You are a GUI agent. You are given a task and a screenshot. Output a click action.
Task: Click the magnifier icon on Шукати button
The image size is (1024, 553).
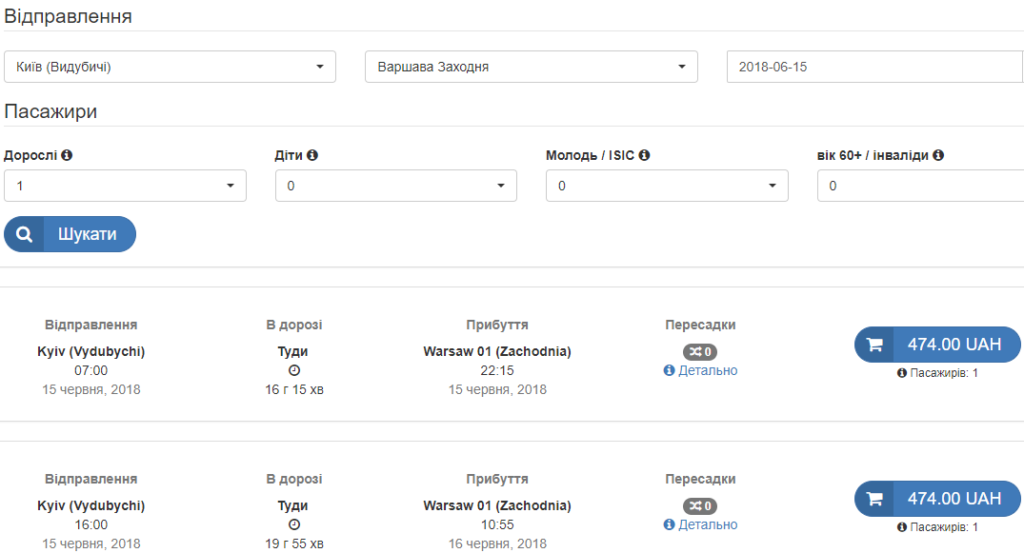click(24, 234)
